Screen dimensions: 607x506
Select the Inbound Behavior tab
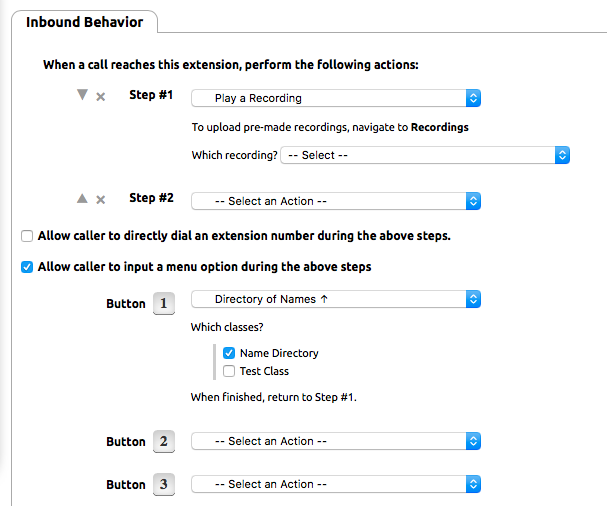84,22
